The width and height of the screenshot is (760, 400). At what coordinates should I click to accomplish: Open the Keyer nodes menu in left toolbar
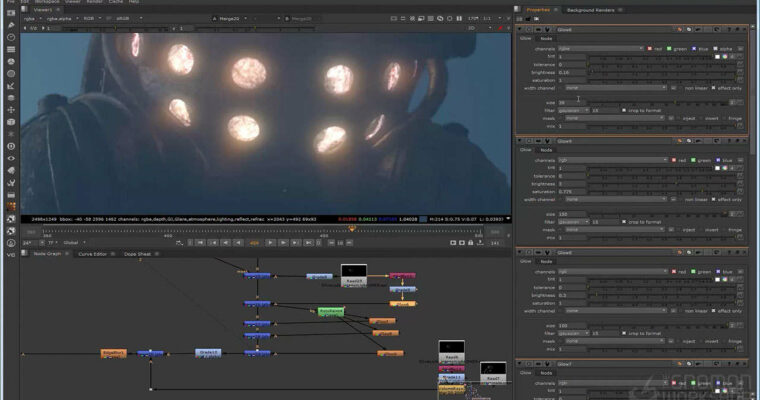(x=11, y=85)
